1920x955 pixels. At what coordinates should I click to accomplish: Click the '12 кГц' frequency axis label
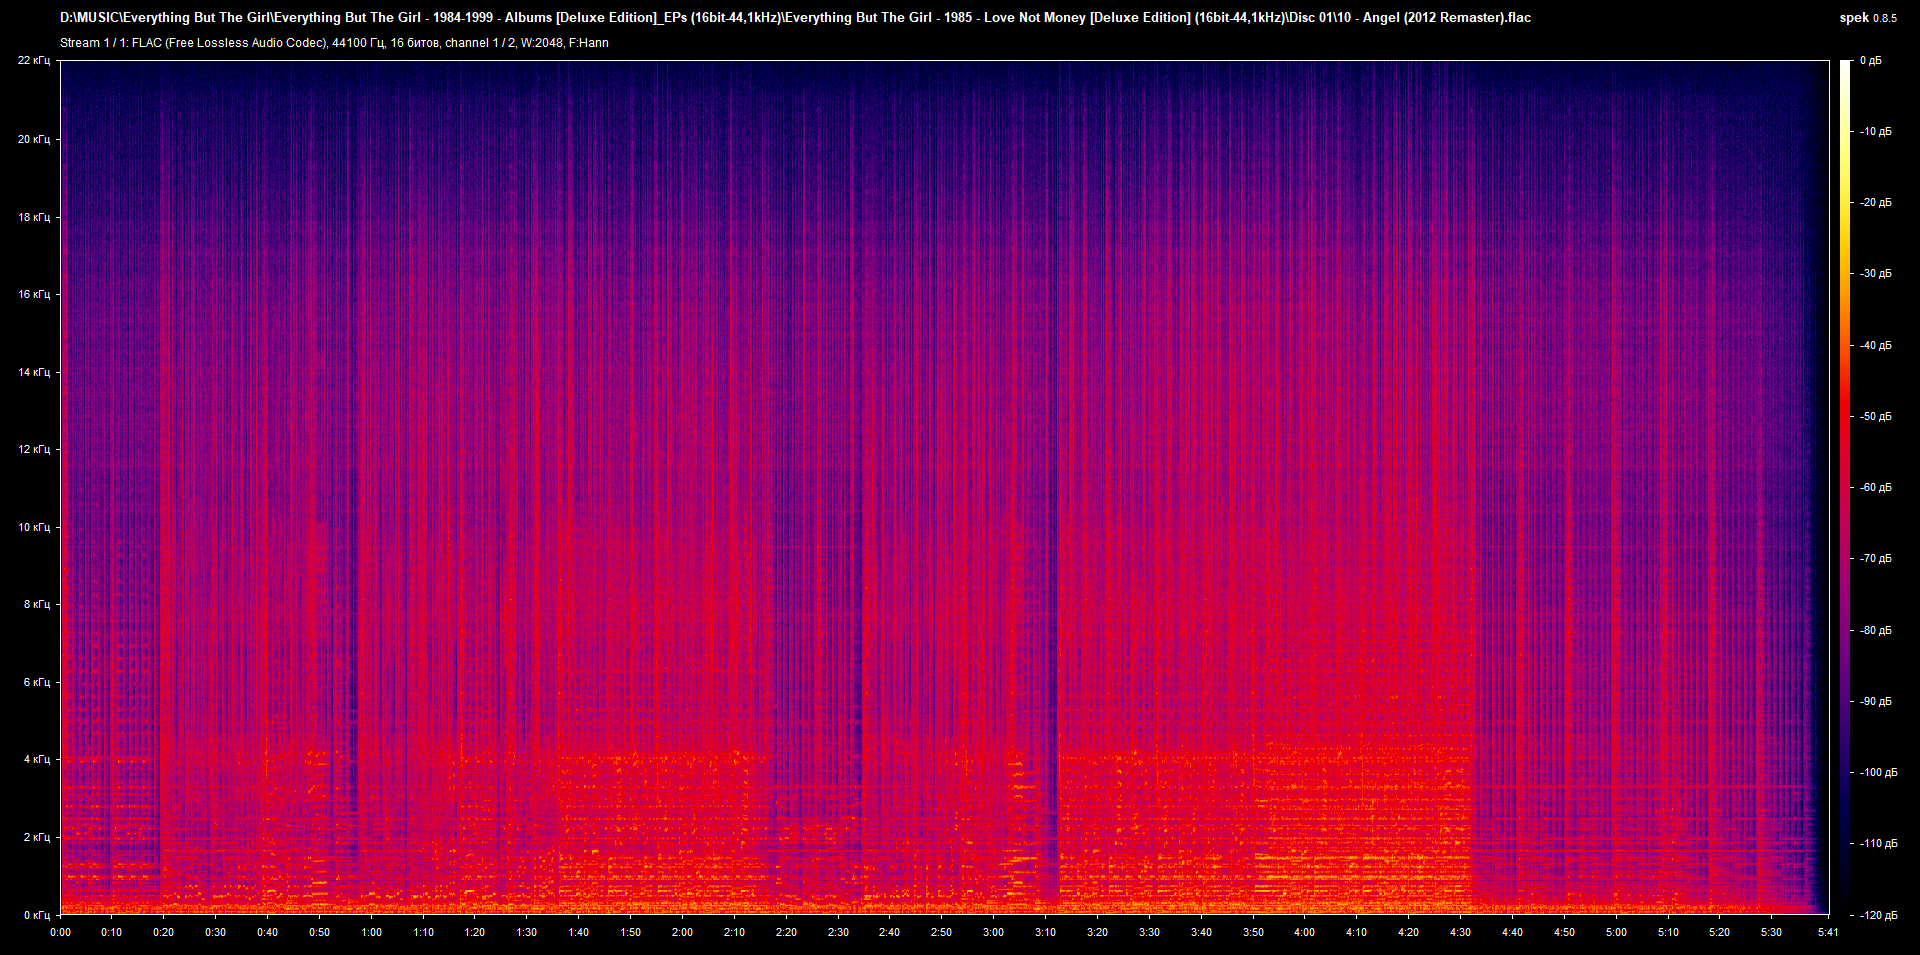pyautogui.click(x=34, y=449)
